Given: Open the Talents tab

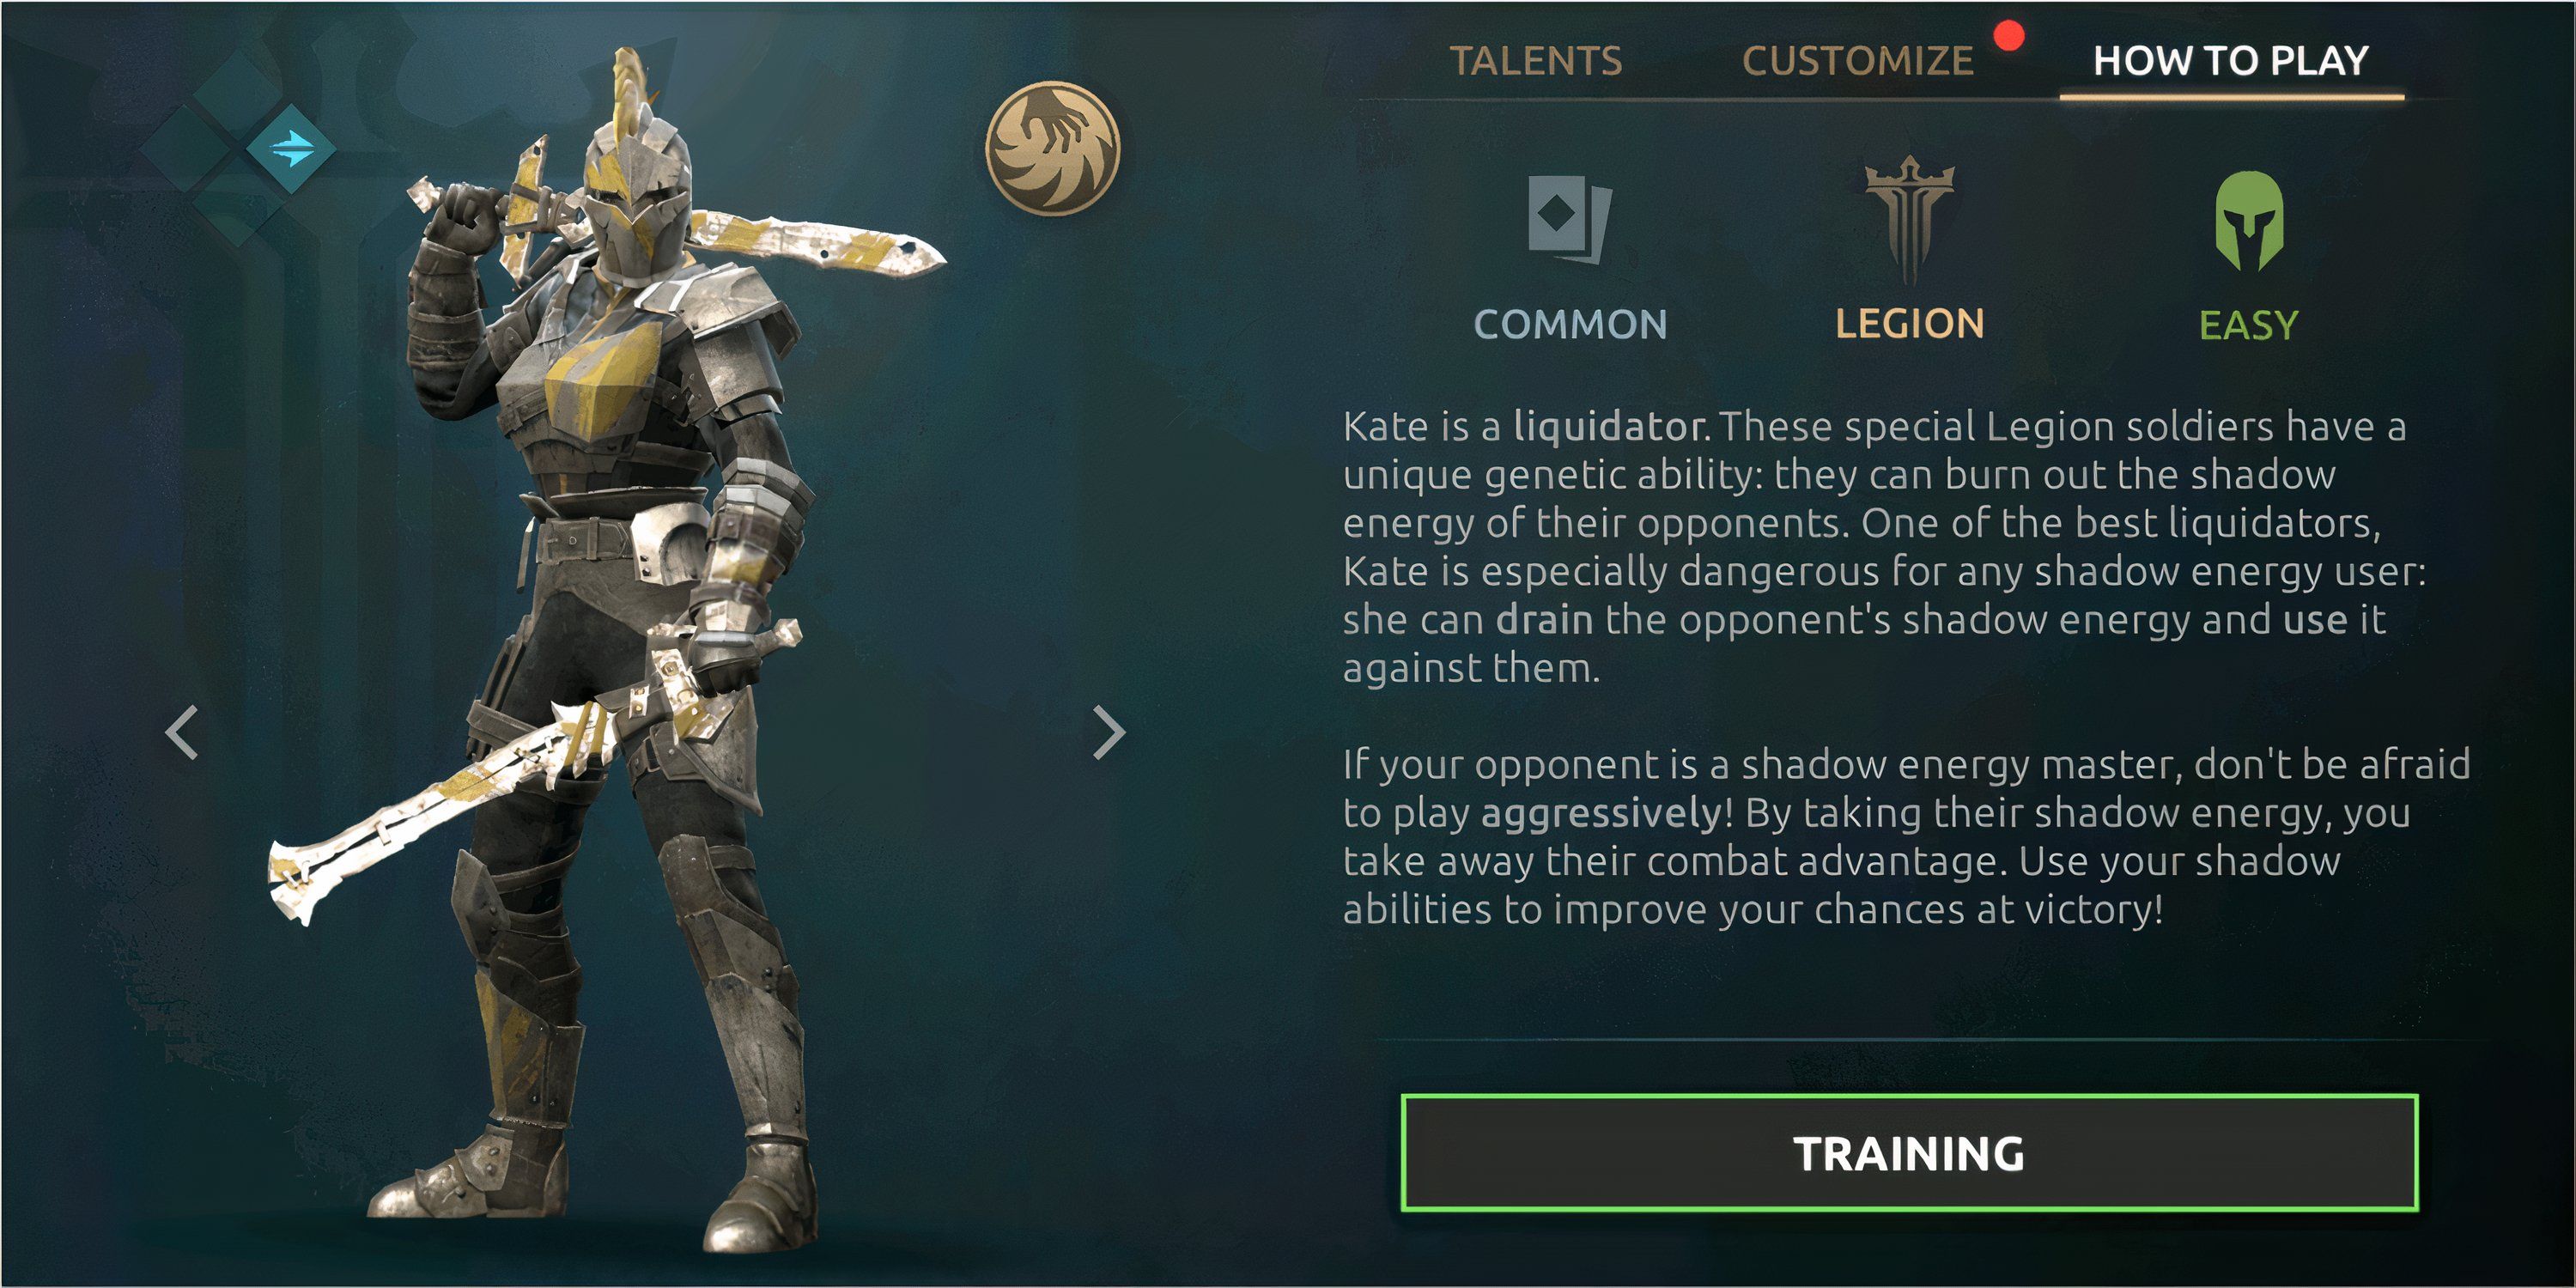Looking at the screenshot, I should click(x=1536, y=61).
